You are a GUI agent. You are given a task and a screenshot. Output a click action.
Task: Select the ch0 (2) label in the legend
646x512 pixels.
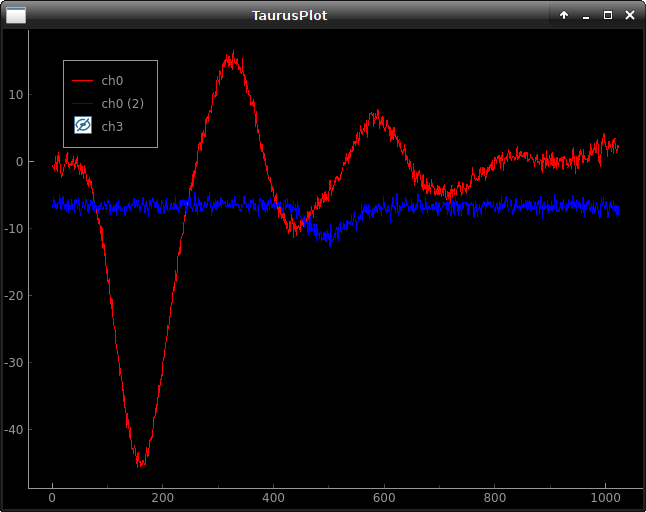coord(123,103)
